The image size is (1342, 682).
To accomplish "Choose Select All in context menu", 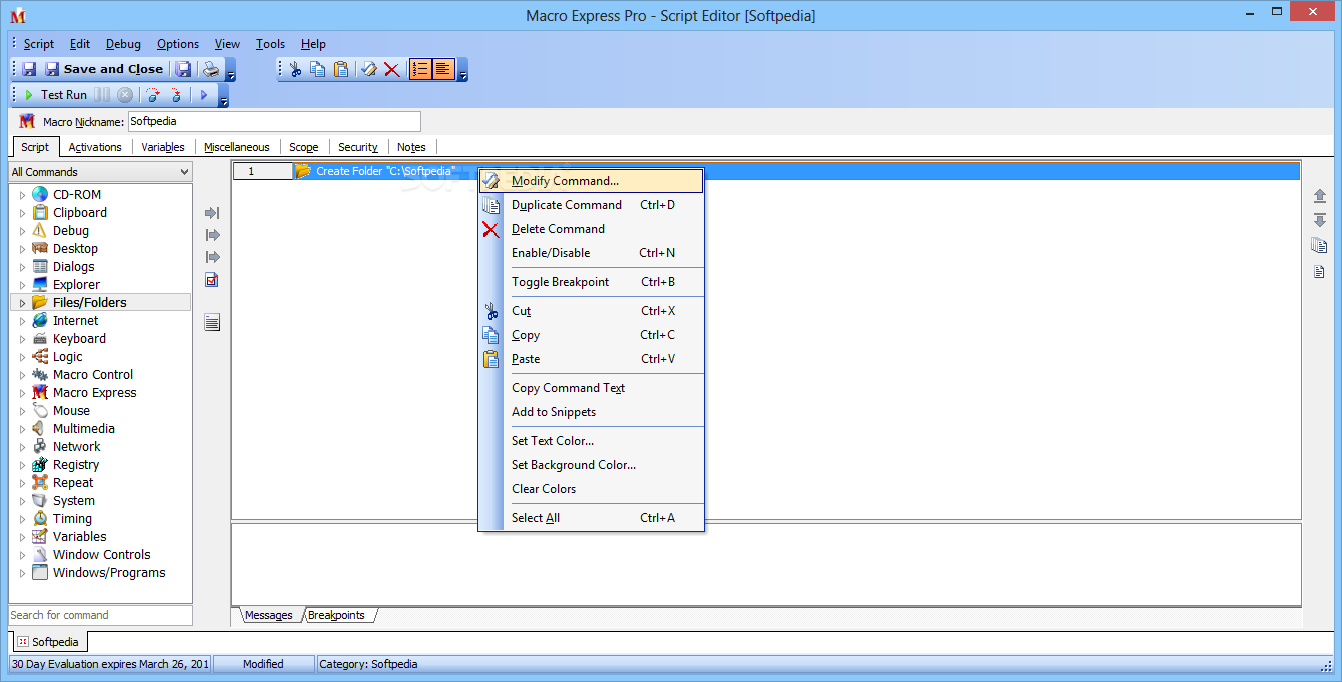I will coord(591,518).
